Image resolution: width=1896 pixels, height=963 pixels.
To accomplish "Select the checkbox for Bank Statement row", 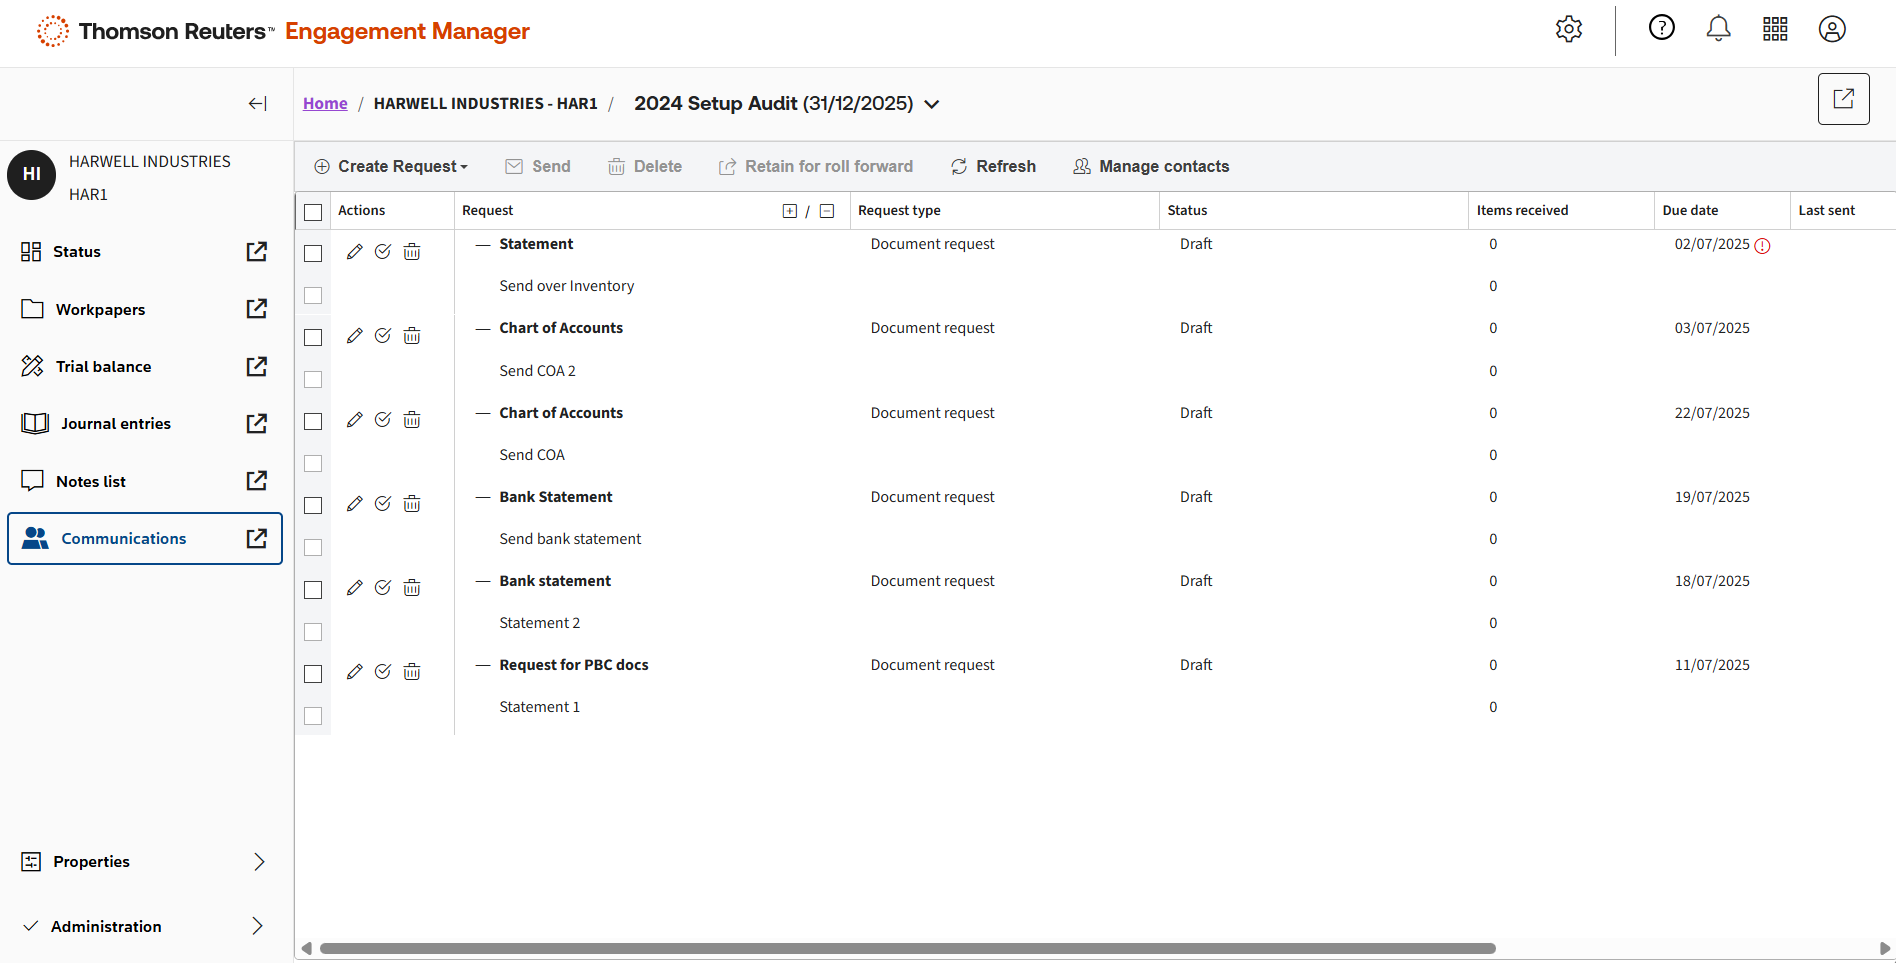I will (313, 506).
